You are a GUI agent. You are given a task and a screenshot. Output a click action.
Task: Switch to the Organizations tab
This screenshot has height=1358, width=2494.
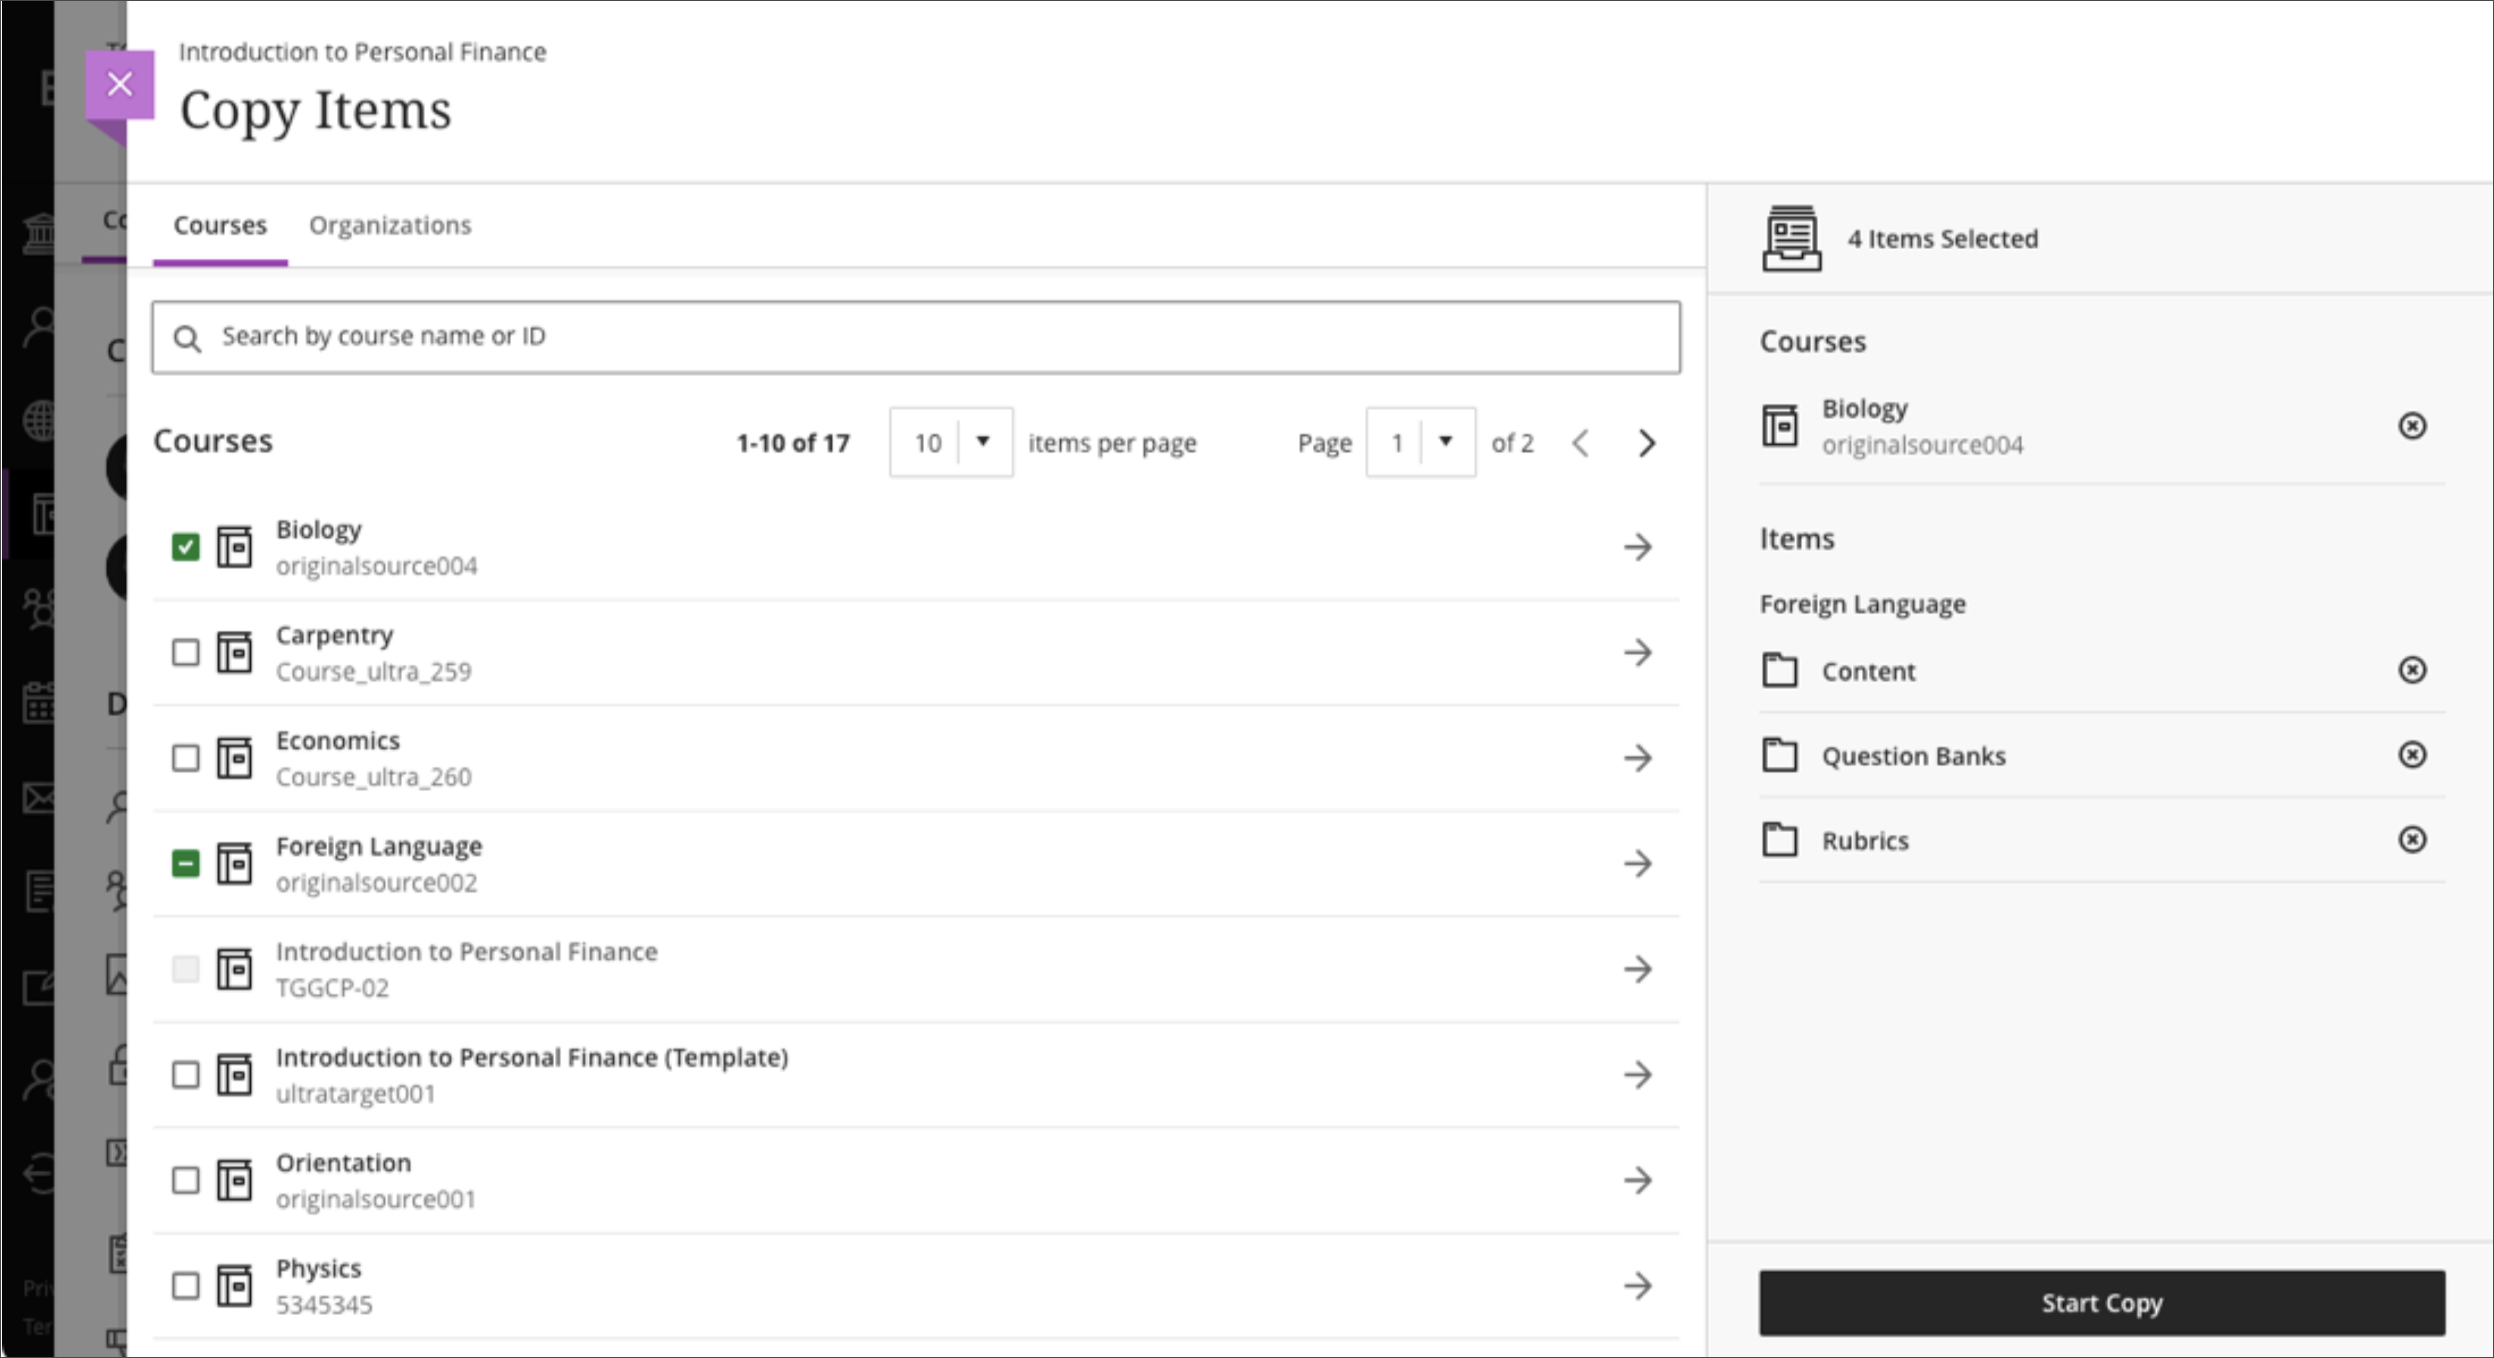pyautogui.click(x=391, y=224)
